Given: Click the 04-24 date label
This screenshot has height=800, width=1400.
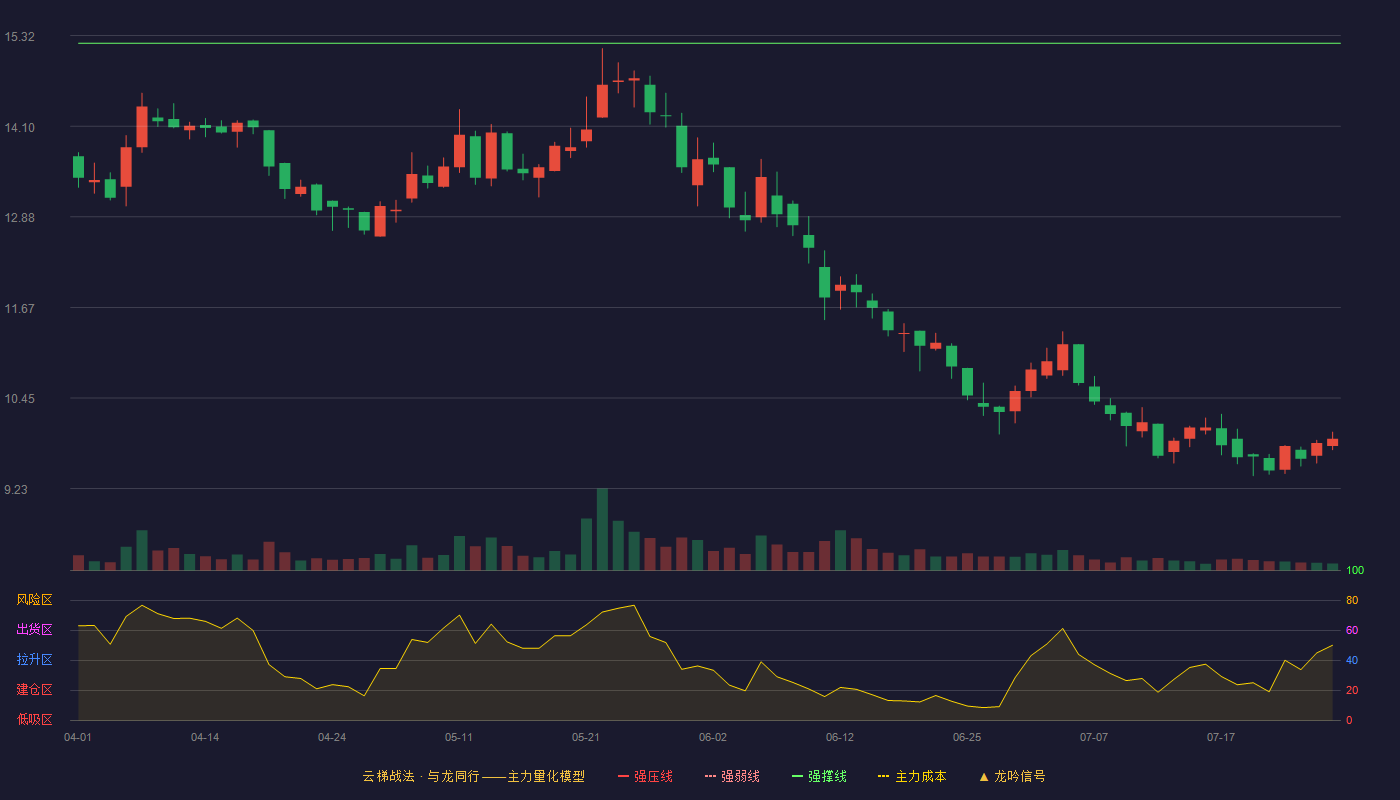Looking at the screenshot, I should 332,737.
